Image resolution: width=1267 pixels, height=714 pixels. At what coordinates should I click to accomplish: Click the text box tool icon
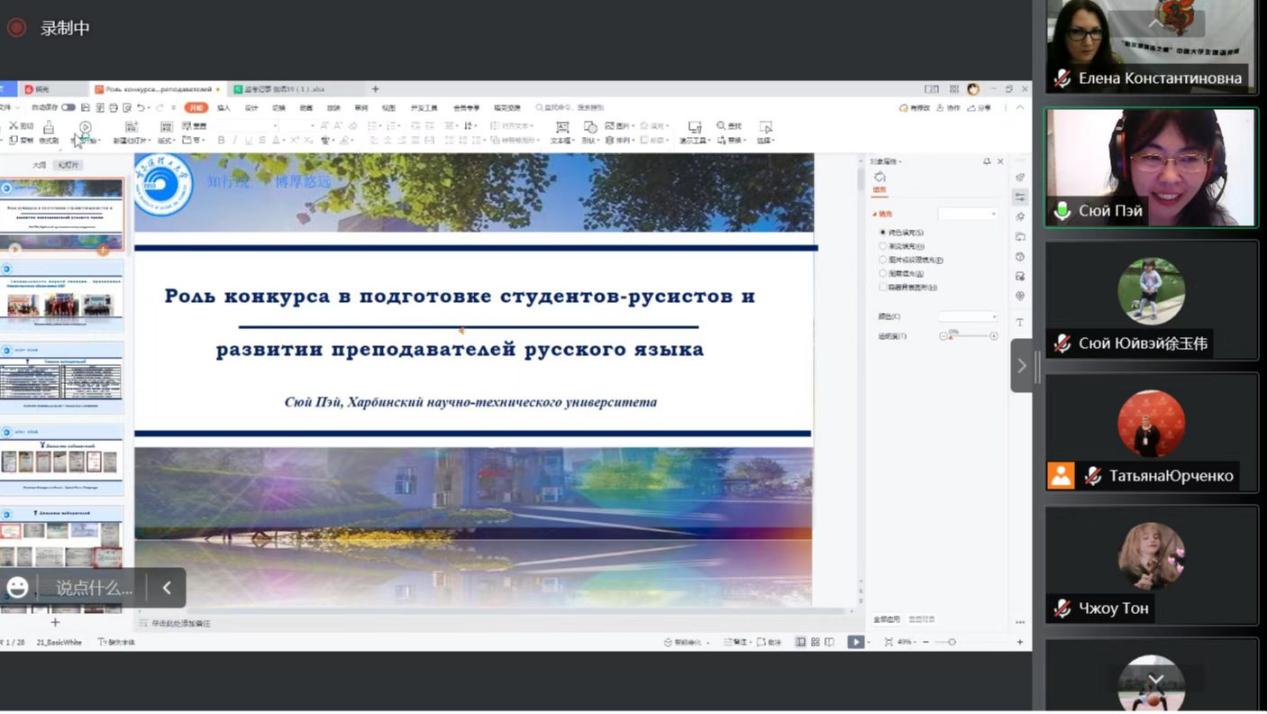pyautogui.click(x=562, y=128)
